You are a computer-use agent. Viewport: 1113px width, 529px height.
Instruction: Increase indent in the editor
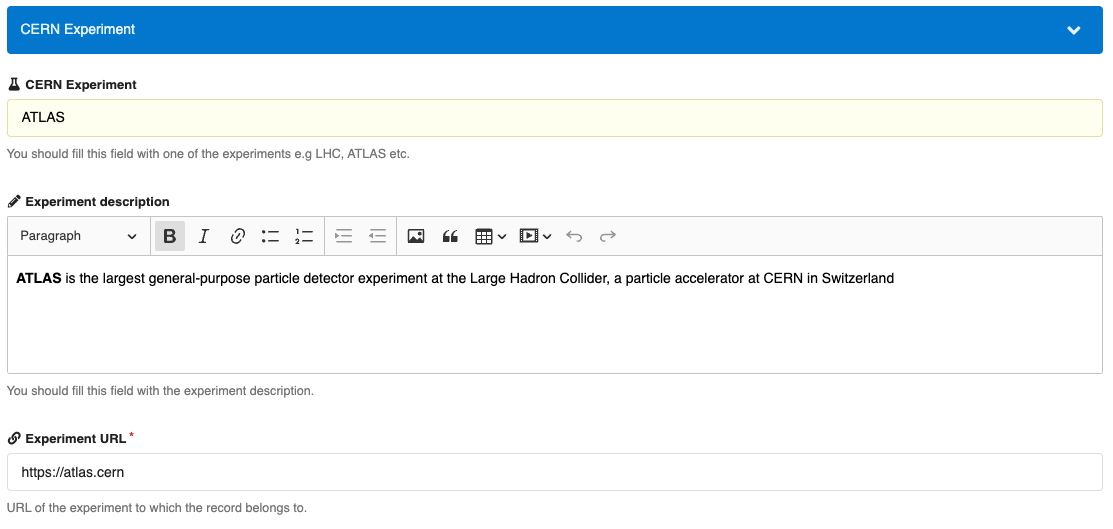(344, 236)
